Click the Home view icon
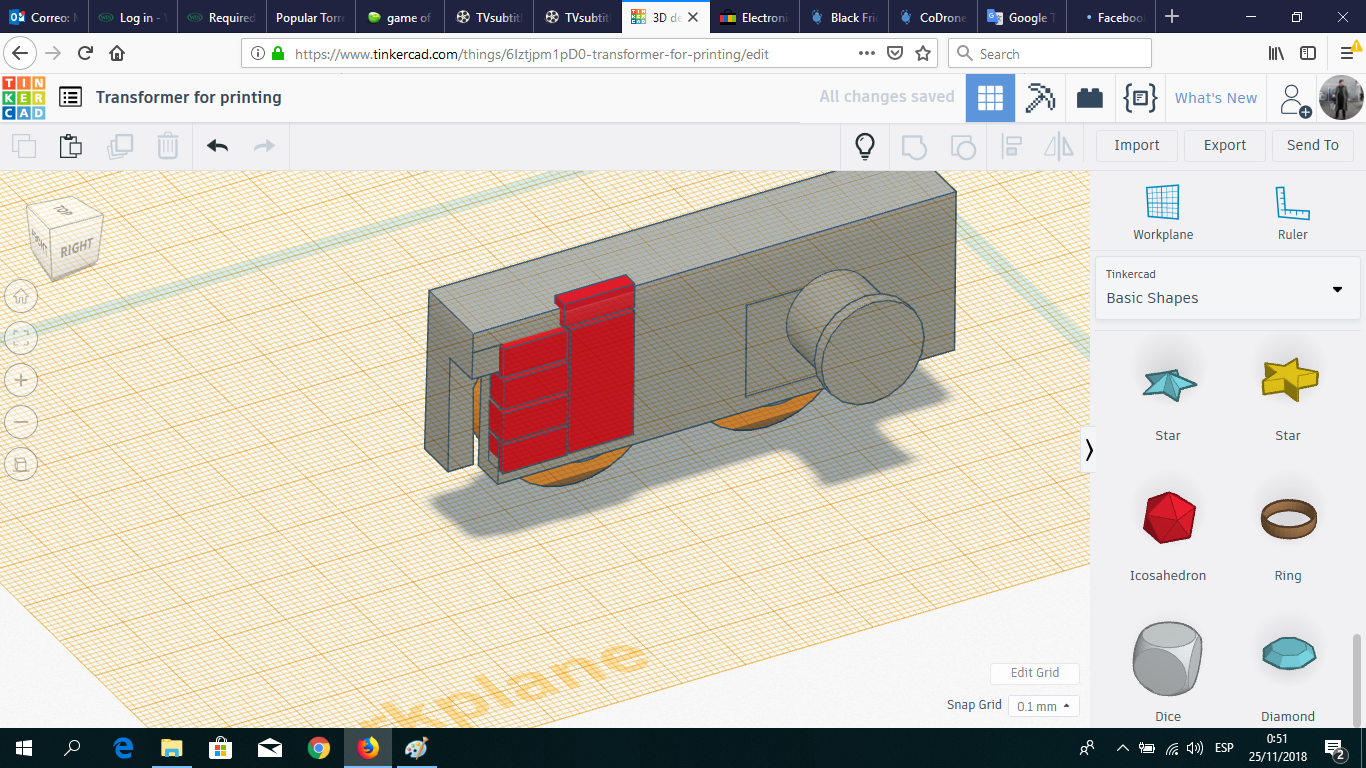Image resolution: width=1366 pixels, height=768 pixels. [21, 296]
